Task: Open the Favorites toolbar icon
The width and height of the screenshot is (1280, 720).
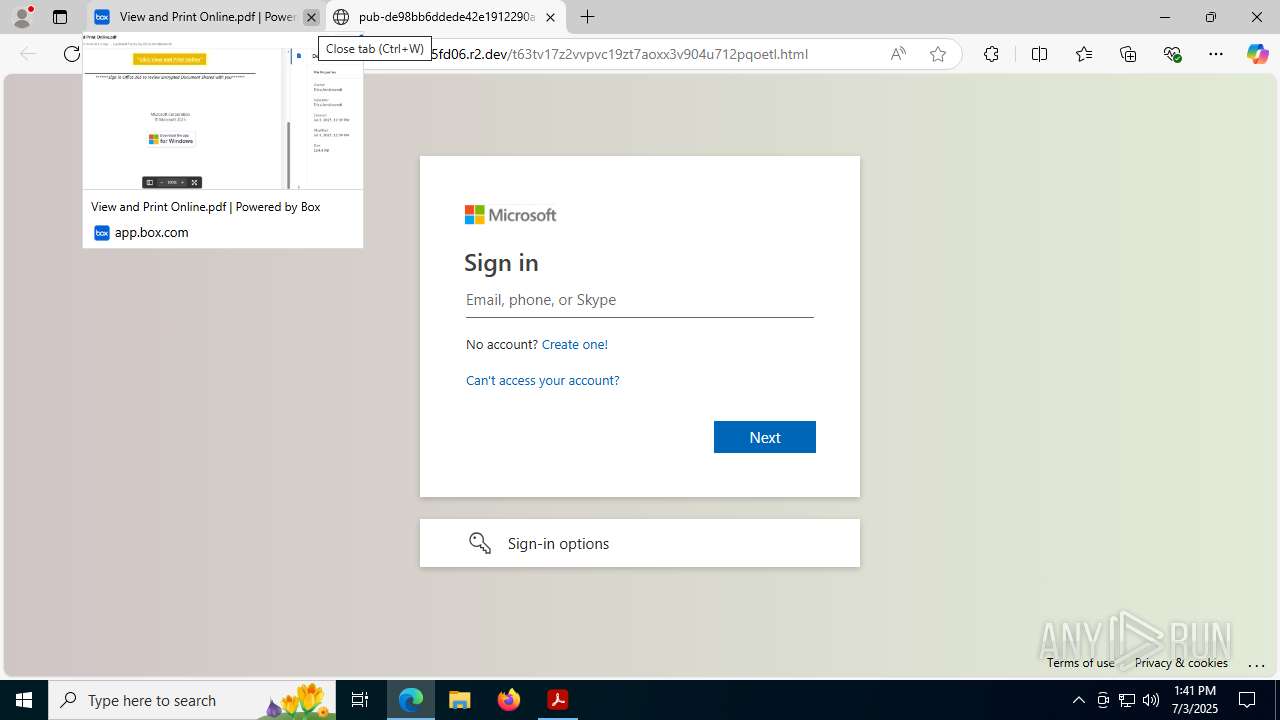Action: click(1084, 54)
